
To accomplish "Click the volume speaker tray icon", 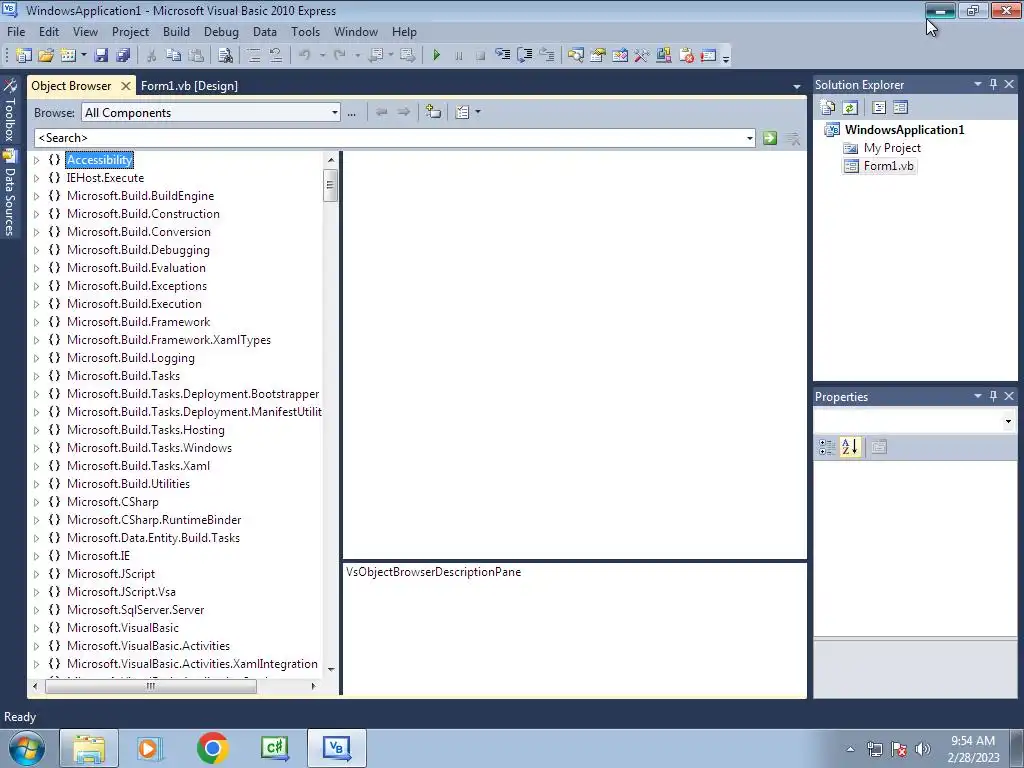I will (923, 749).
